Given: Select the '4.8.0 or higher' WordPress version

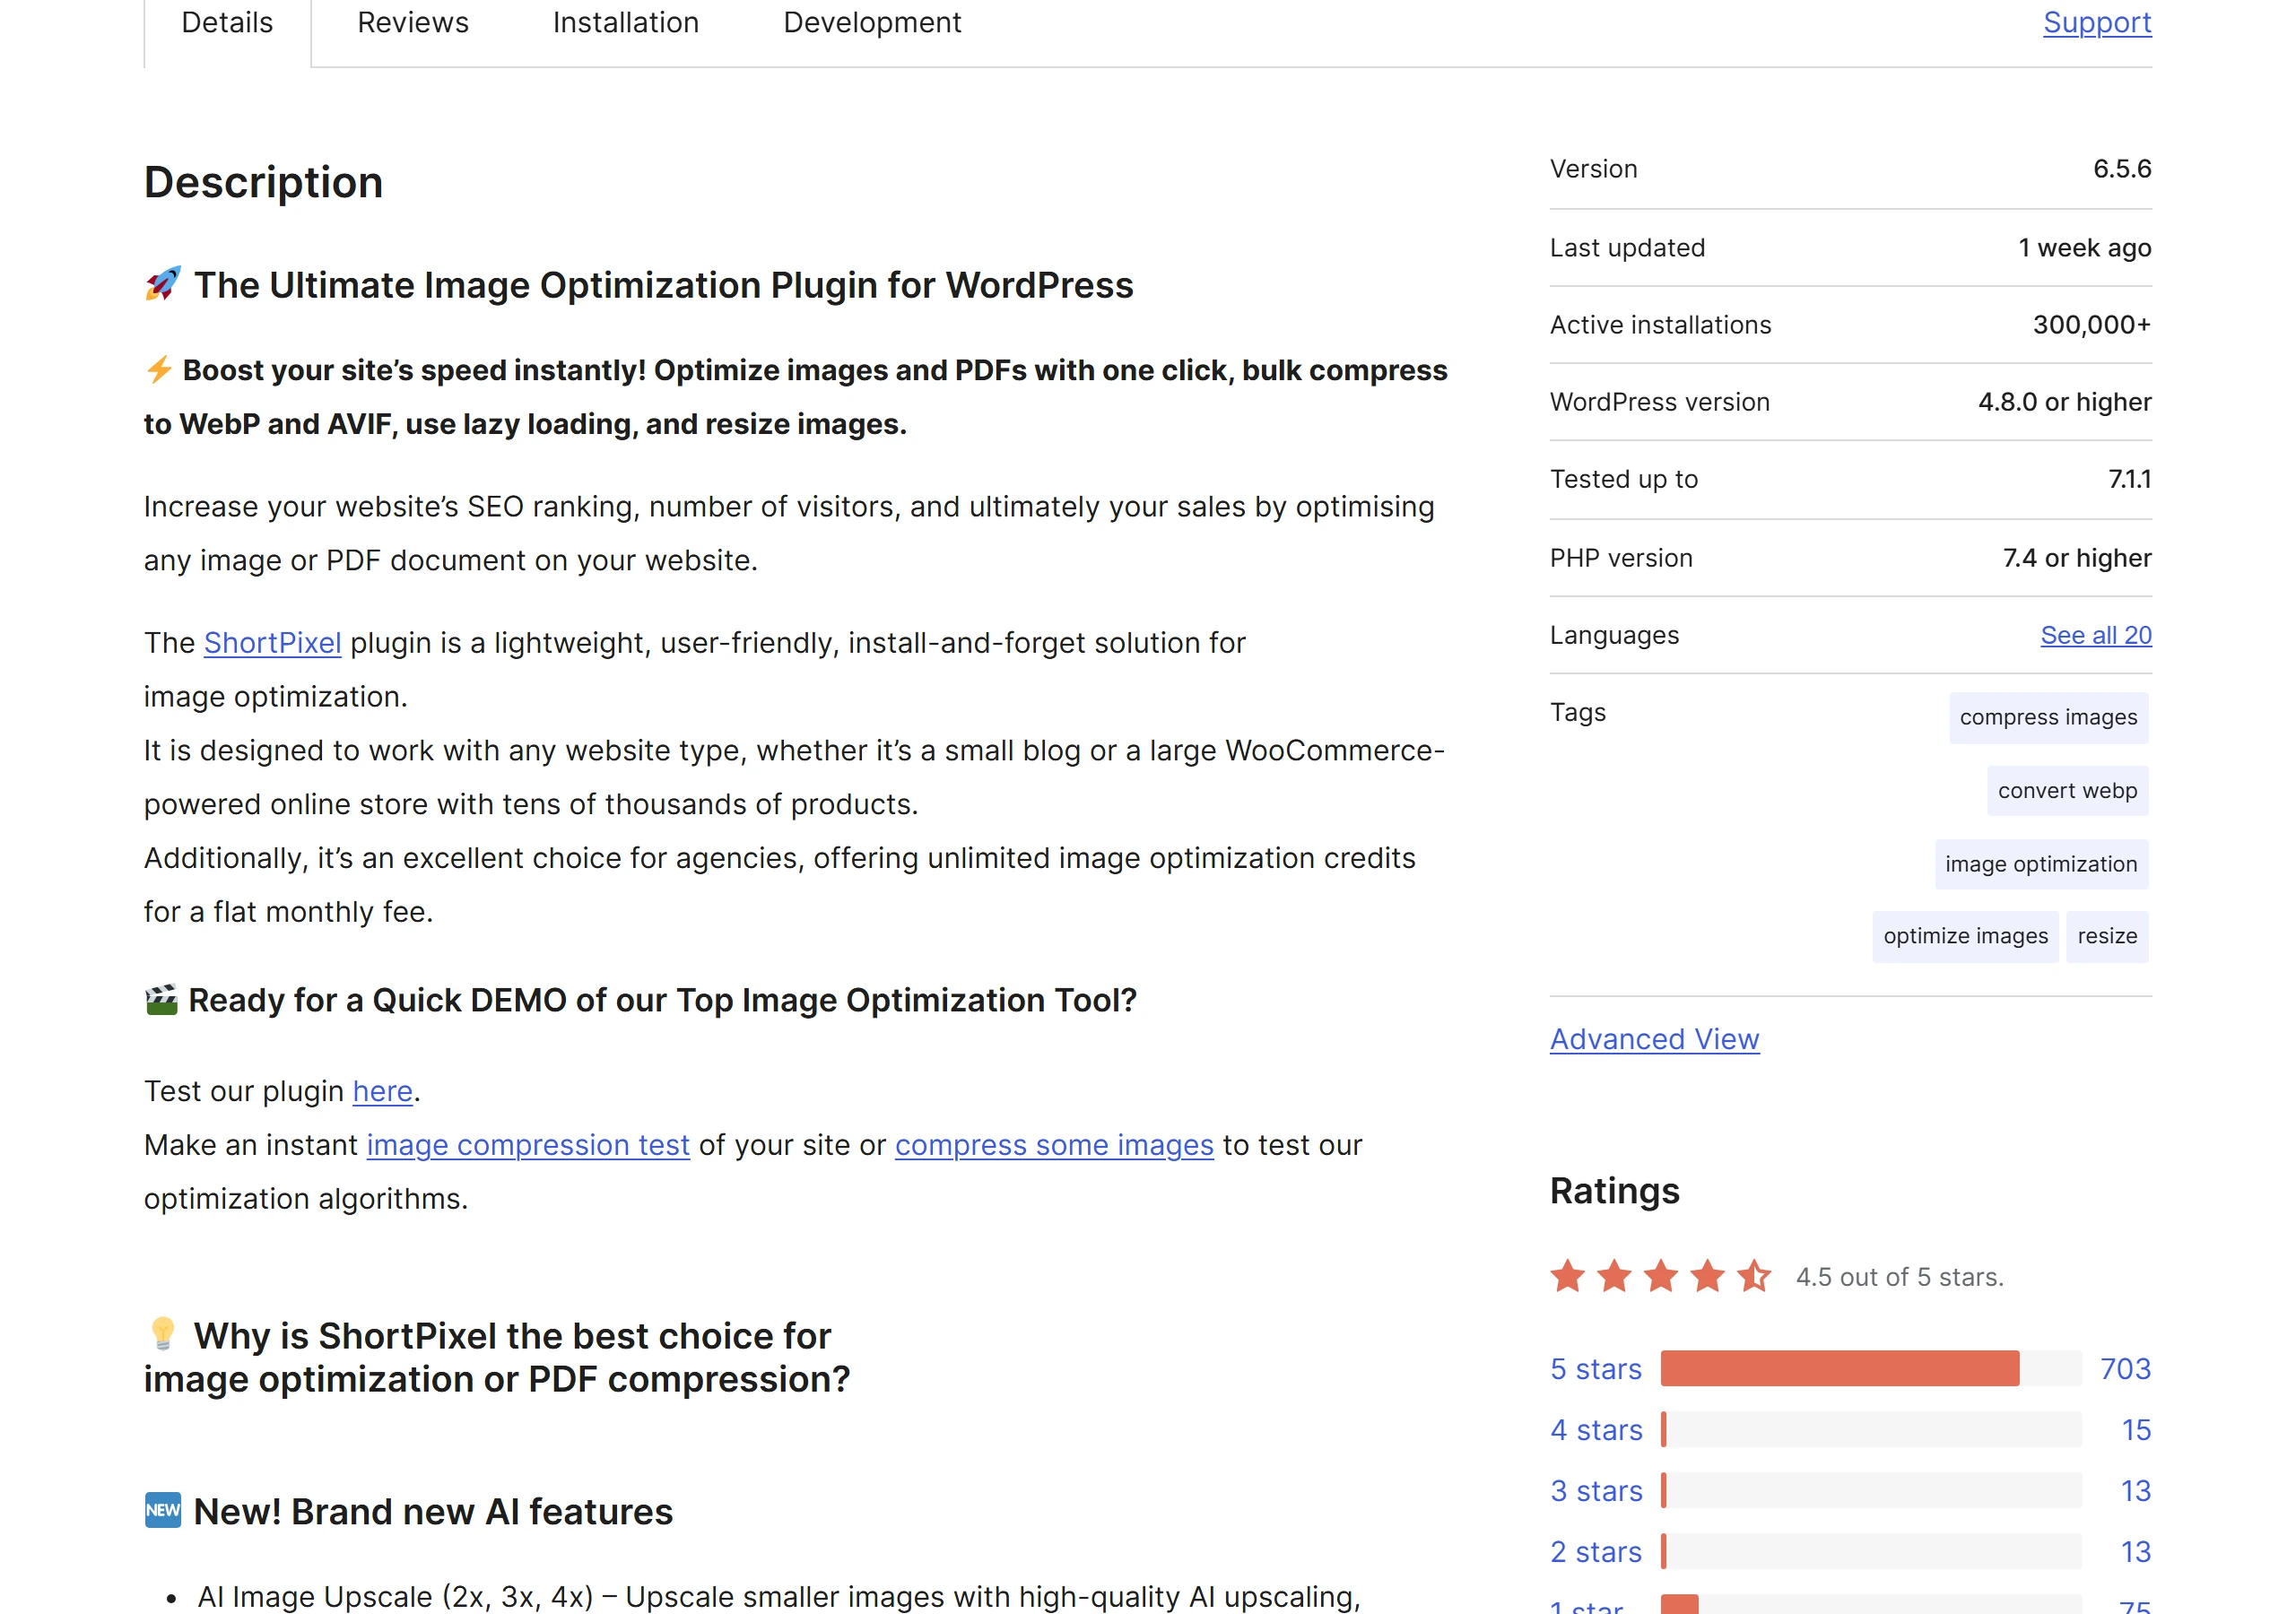Looking at the screenshot, I should tap(2065, 402).
